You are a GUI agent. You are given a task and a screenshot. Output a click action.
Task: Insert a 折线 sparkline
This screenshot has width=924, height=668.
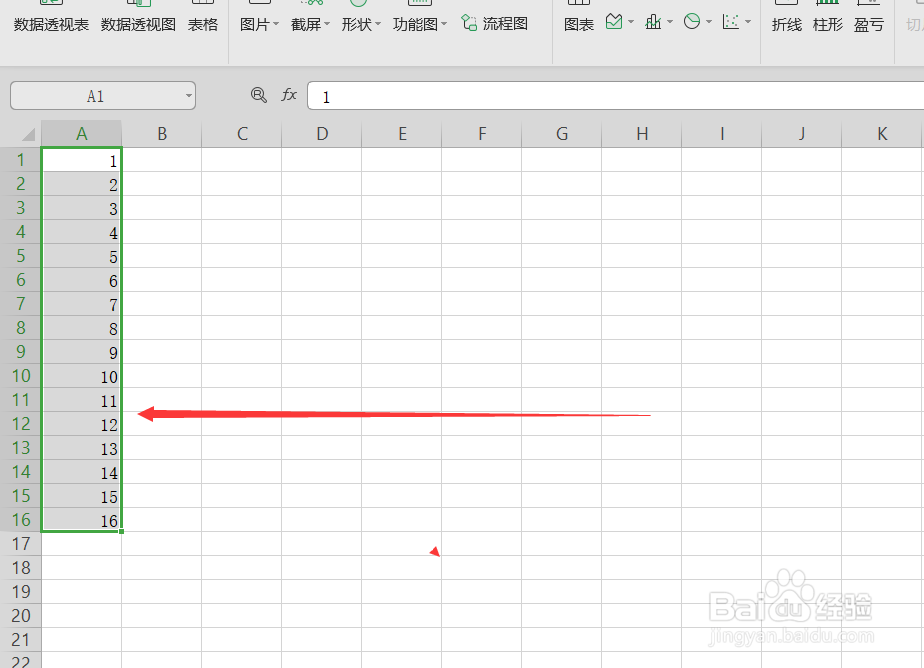click(787, 24)
